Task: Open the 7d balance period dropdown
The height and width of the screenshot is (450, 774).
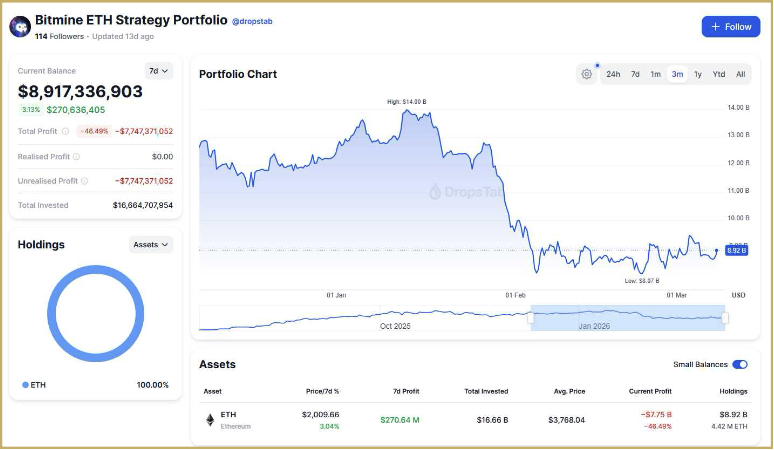Action: click(x=158, y=71)
